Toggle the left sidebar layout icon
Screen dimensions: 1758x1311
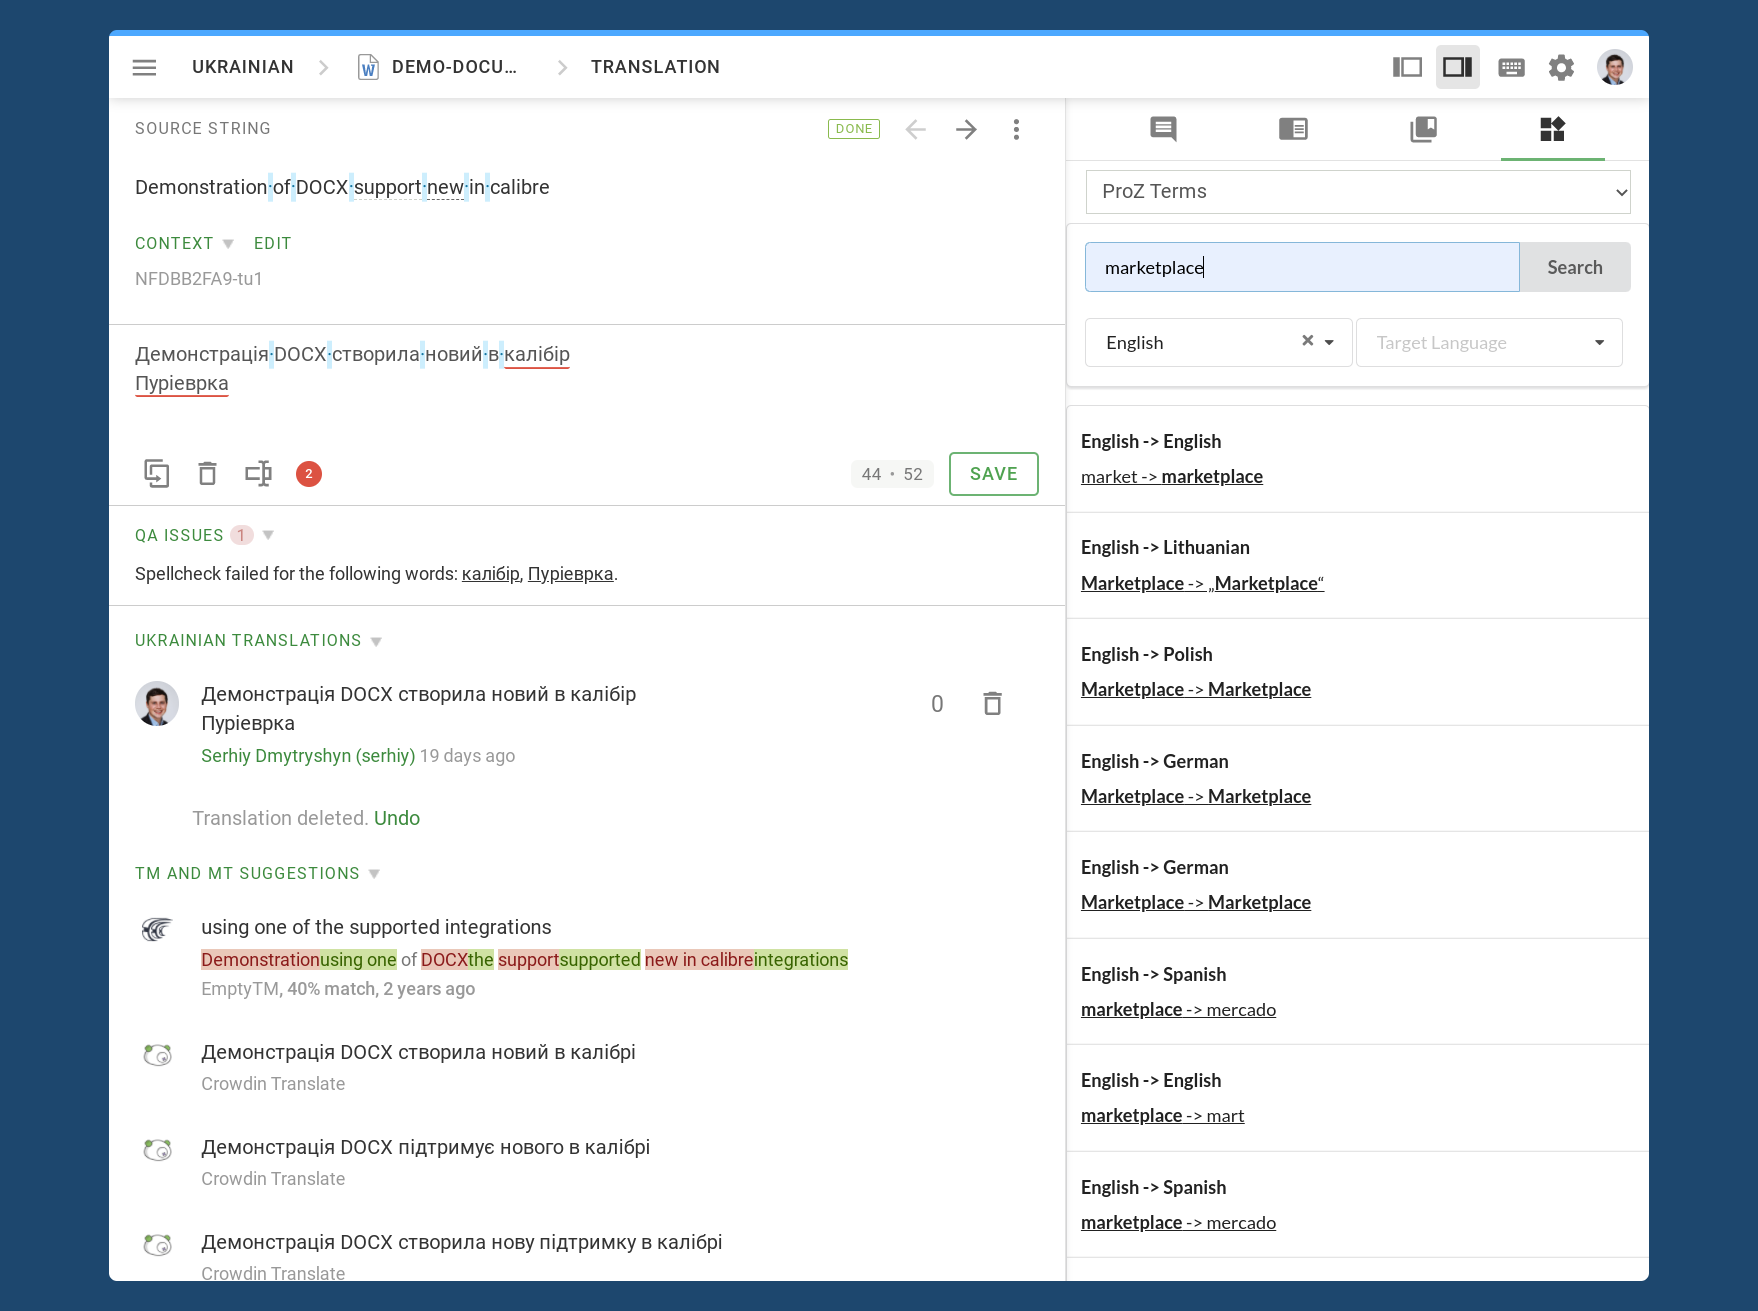1407,67
